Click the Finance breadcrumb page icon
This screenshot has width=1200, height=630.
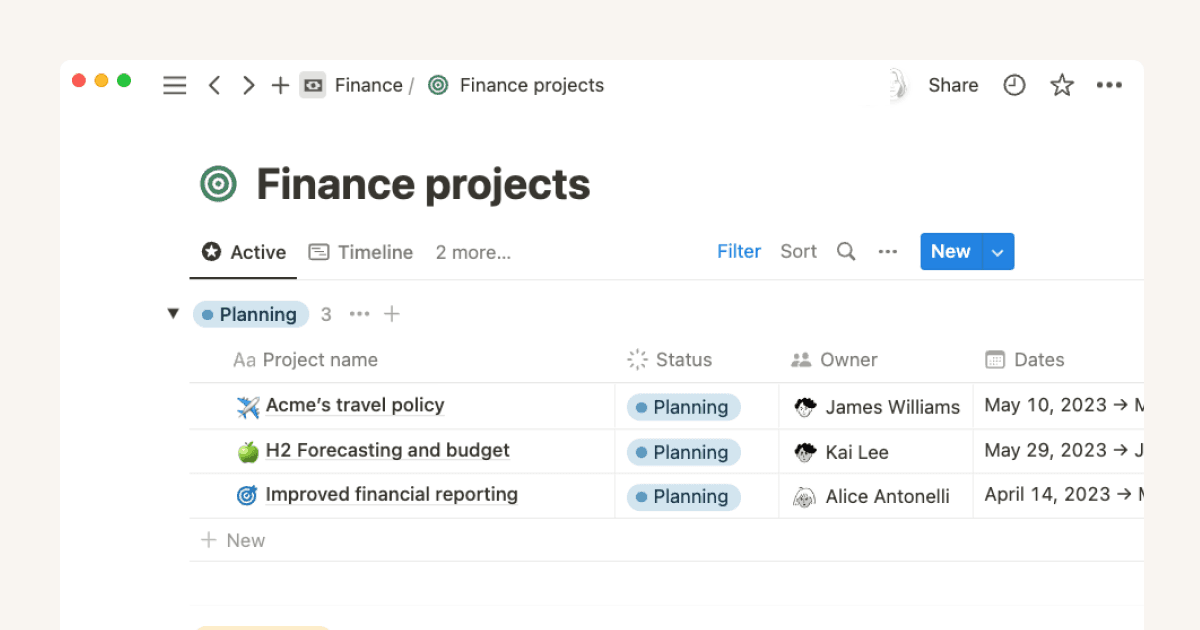313,85
